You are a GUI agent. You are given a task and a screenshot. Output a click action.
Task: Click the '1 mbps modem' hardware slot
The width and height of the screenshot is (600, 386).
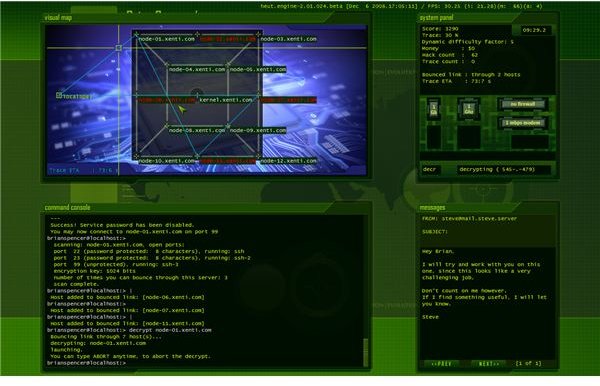[523, 123]
